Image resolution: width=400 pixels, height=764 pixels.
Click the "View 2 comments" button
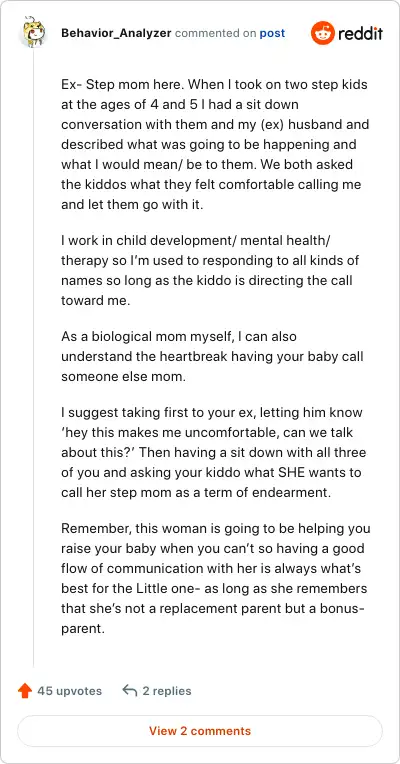pyautogui.click(x=200, y=731)
